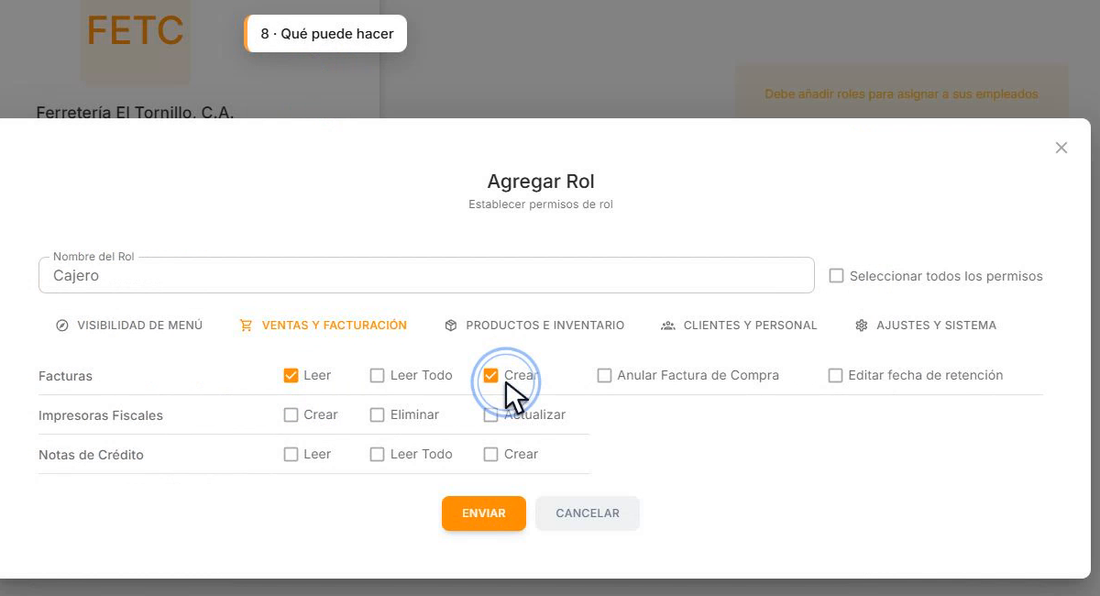Close the Agregar Rol dialog
1100x596 pixels.
click(x=1061, y=148)
